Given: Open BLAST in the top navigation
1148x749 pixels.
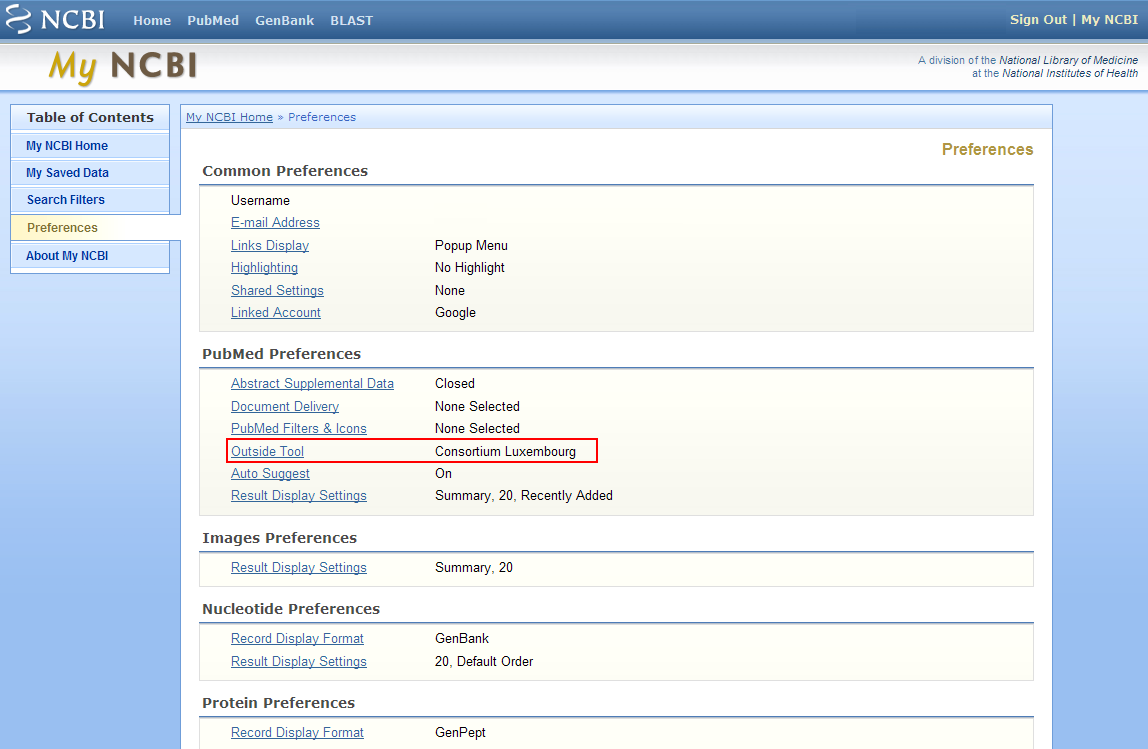Looking at the screenshot, I should point(351,21).
